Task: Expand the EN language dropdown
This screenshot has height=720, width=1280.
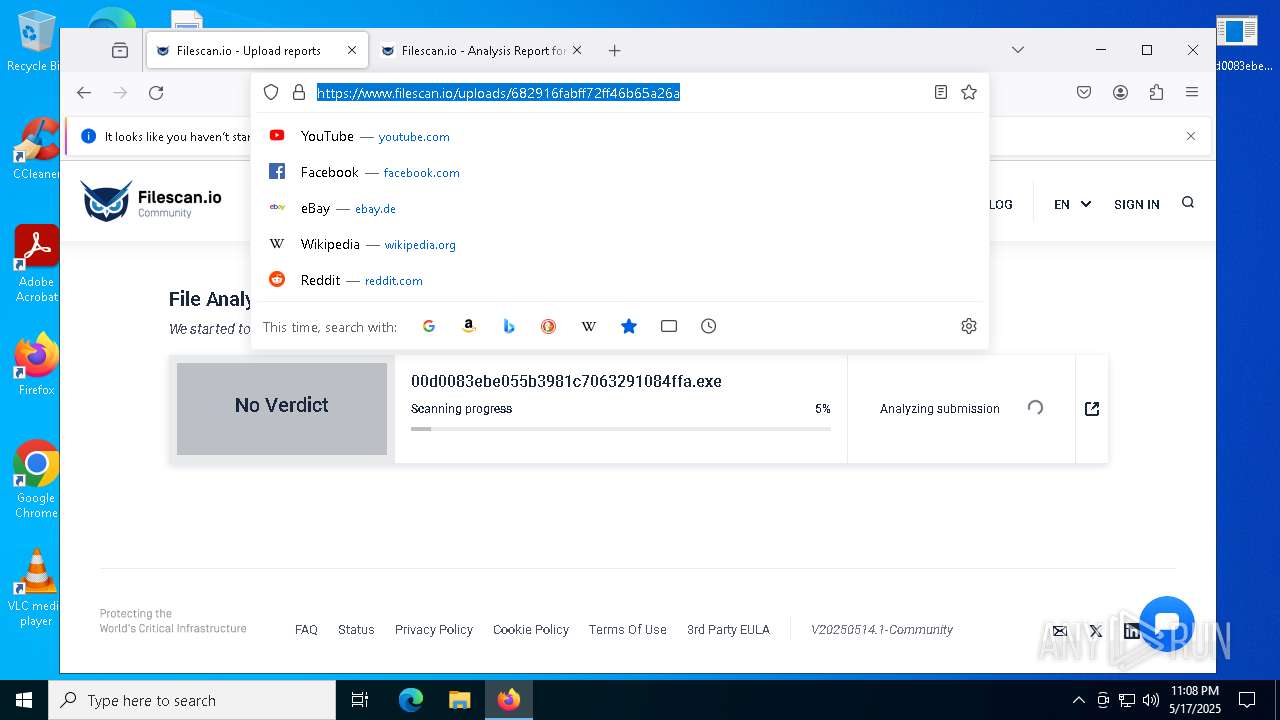Action: pyautogui.click(x=1072, y=204)
